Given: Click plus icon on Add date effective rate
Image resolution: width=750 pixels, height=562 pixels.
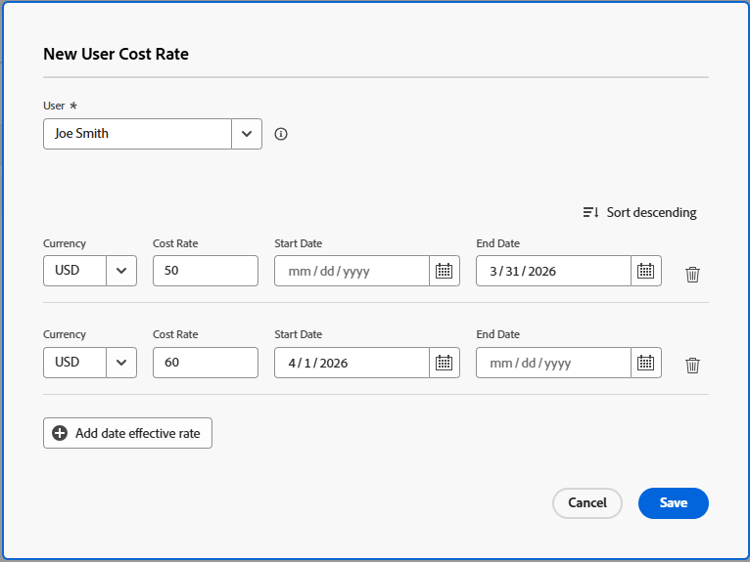Looking at the screenshot, I should (60, 433).
